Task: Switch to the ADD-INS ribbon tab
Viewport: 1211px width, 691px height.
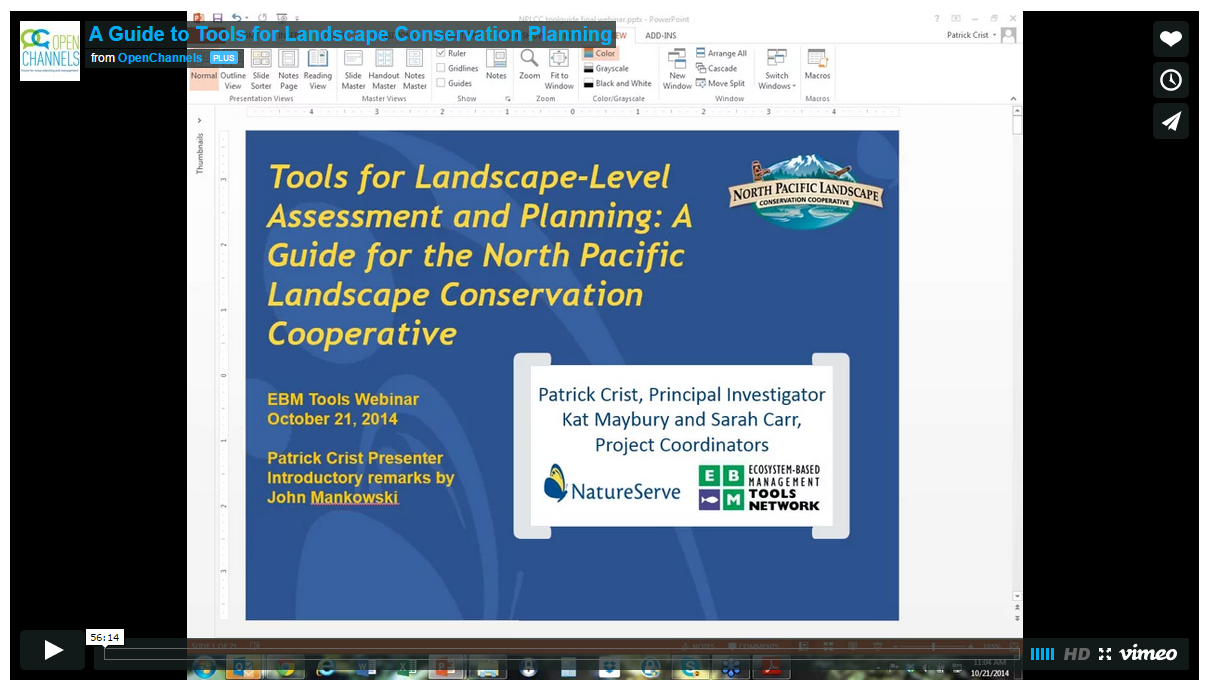Action: pyautogui.click(x=660, y=35)
